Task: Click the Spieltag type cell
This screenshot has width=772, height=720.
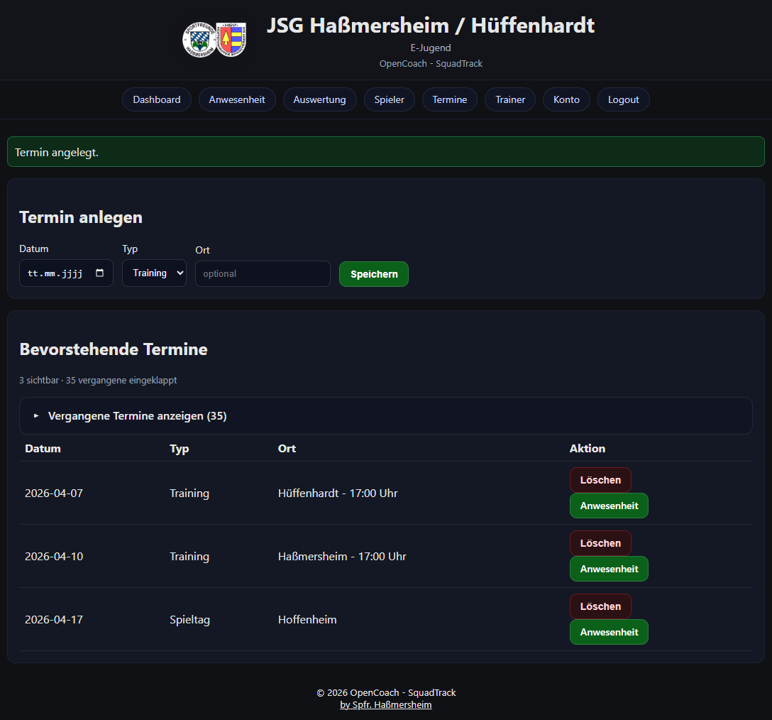Action: click(x=190, y=620)
